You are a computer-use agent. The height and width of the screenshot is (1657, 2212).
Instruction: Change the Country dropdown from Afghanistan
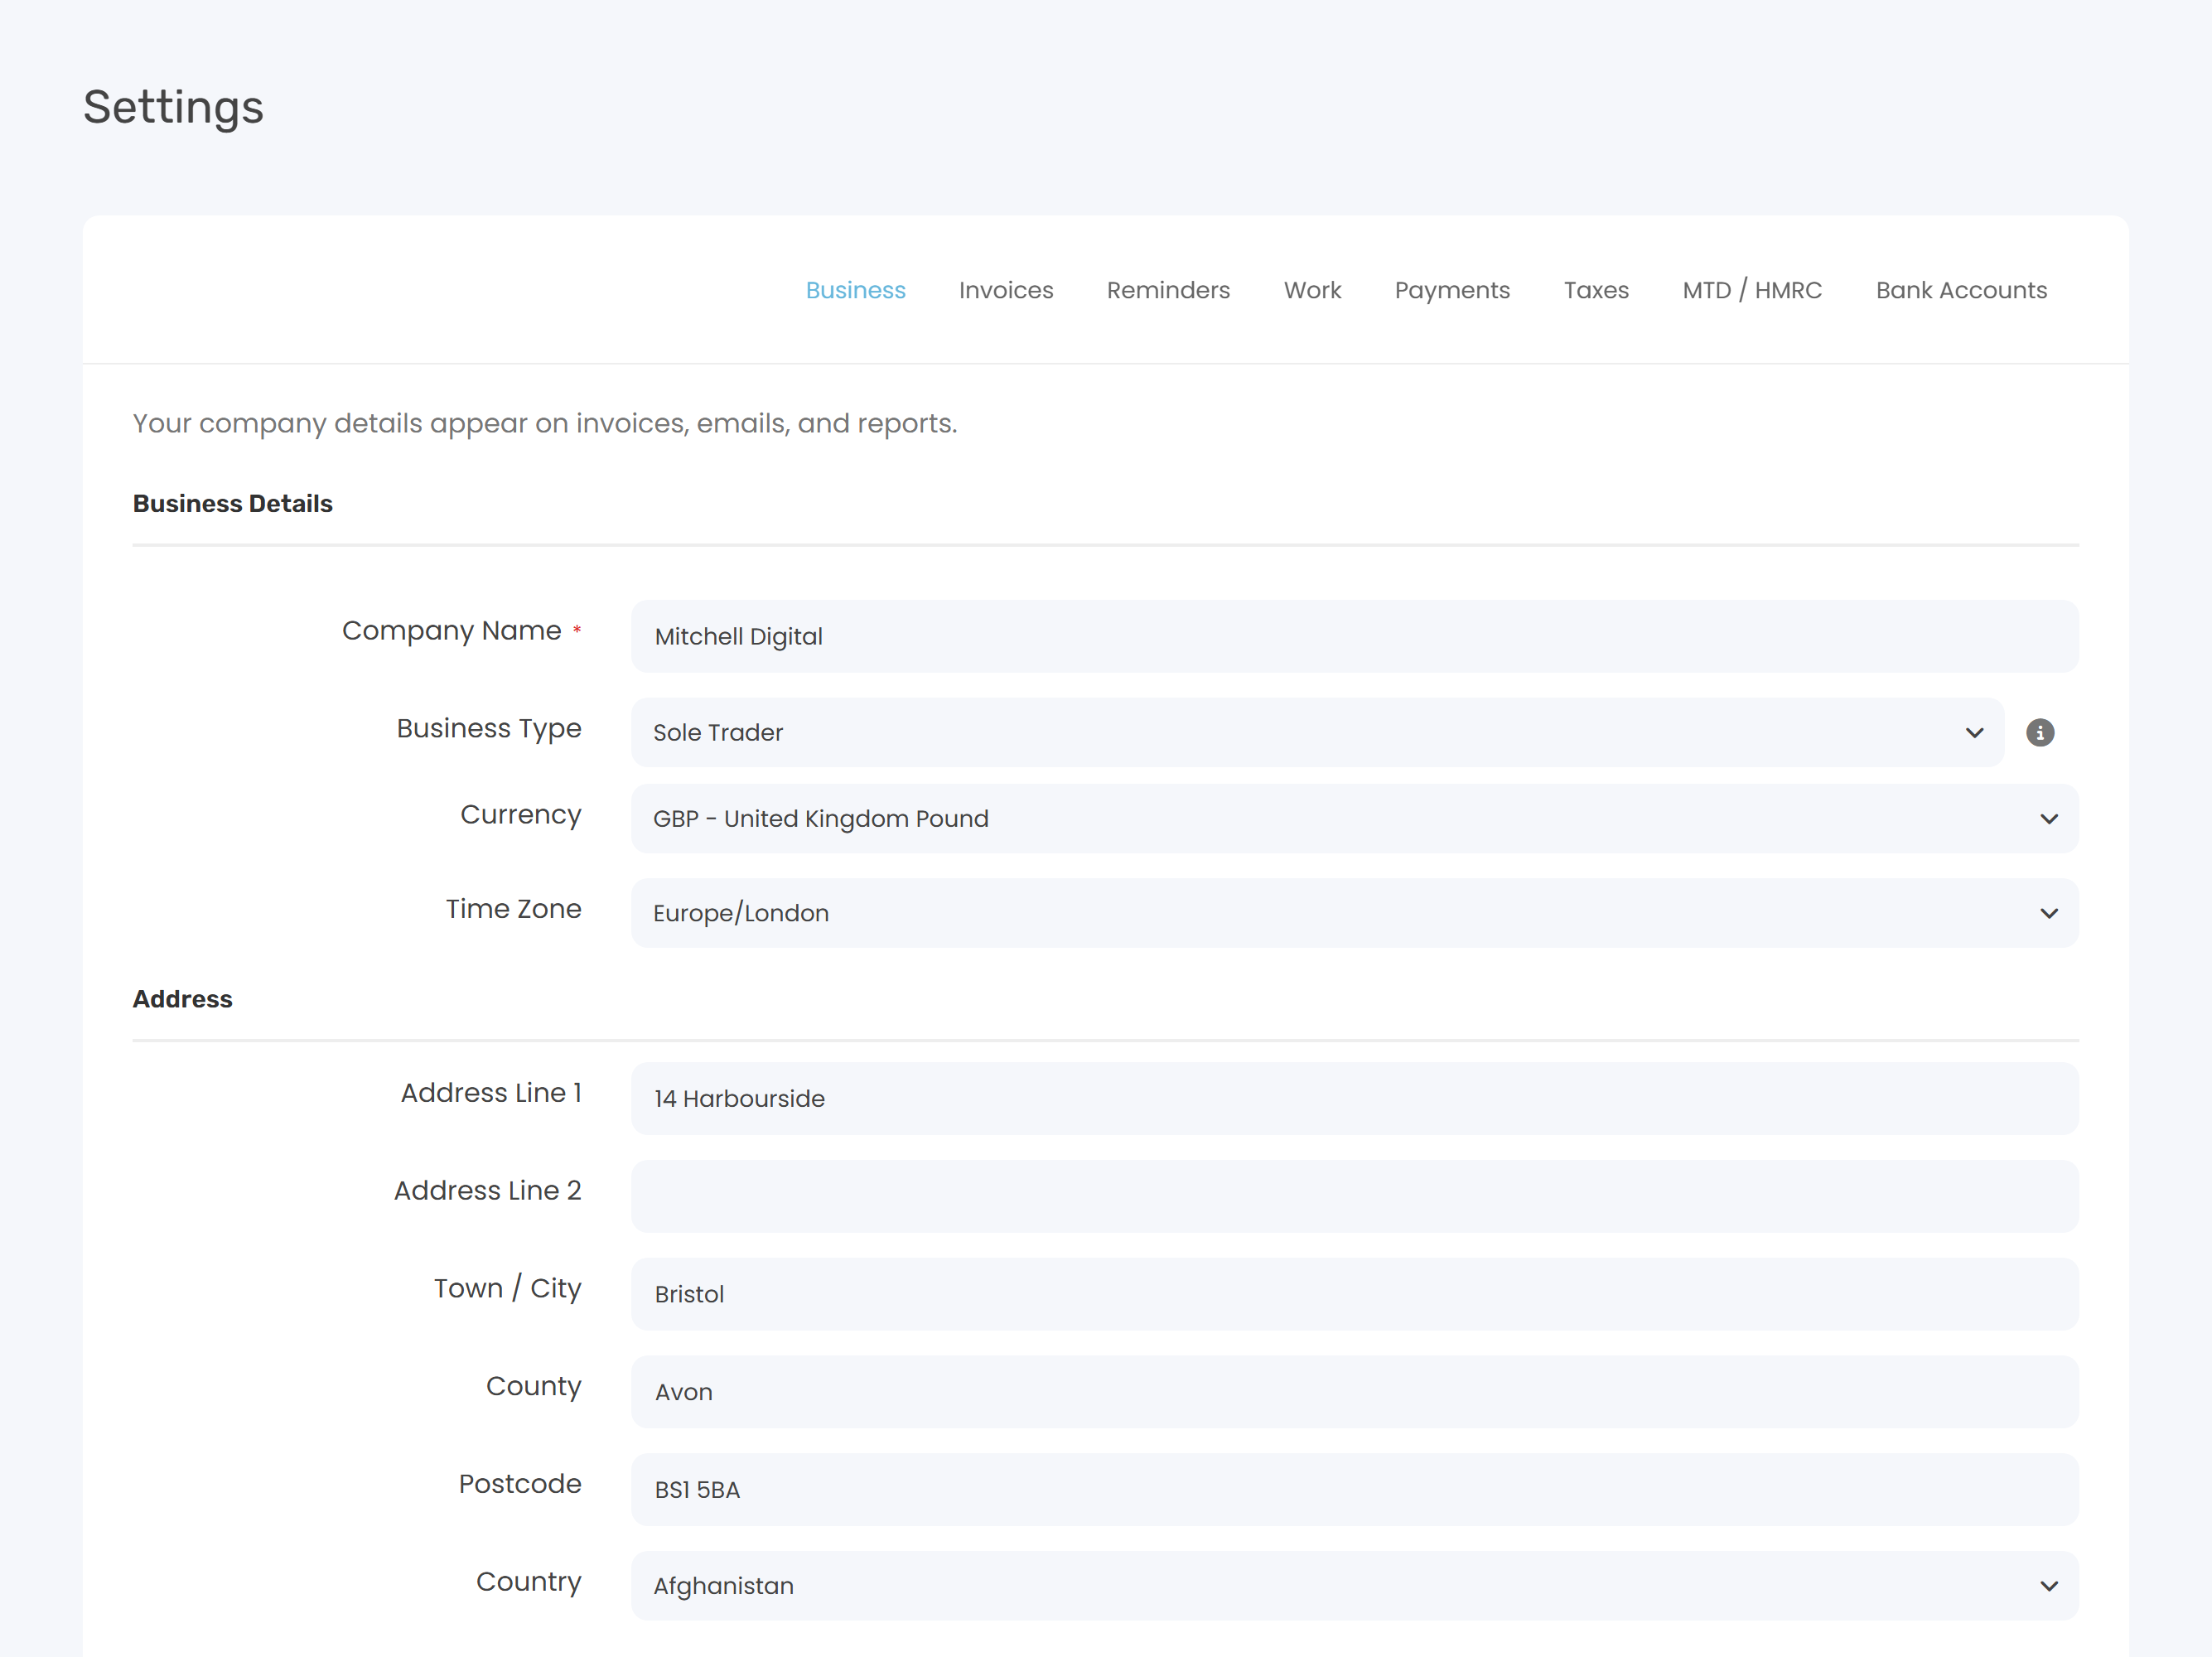[x=1355, y=1586]
